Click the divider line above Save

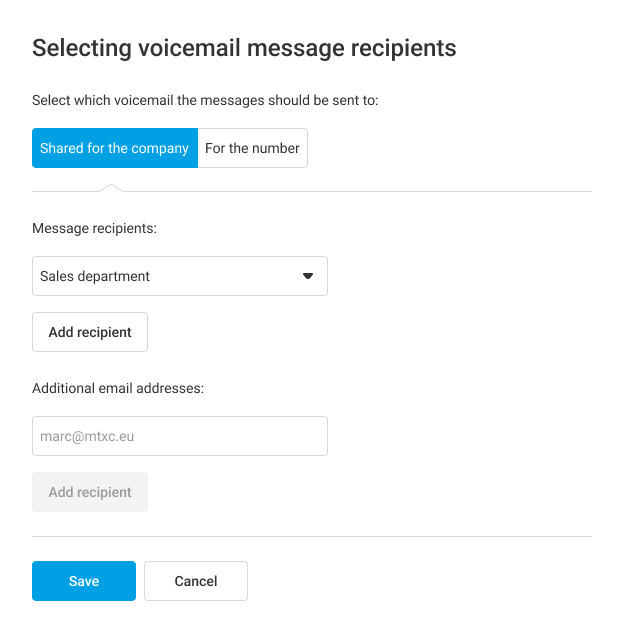pos(312,537)
